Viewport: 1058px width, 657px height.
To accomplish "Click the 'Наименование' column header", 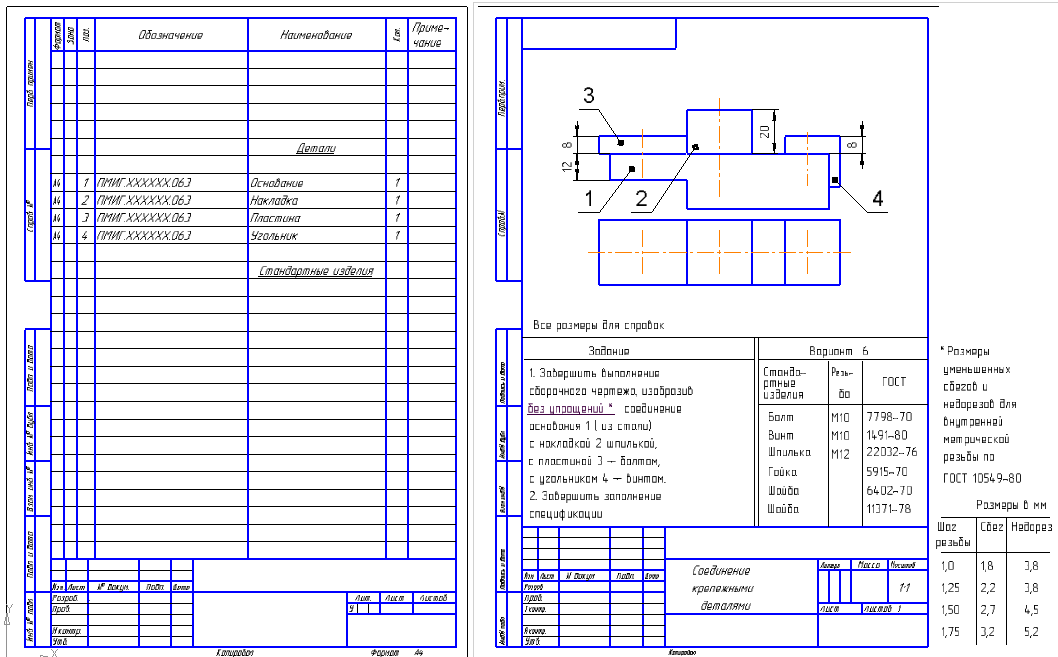I will (316, 36).
